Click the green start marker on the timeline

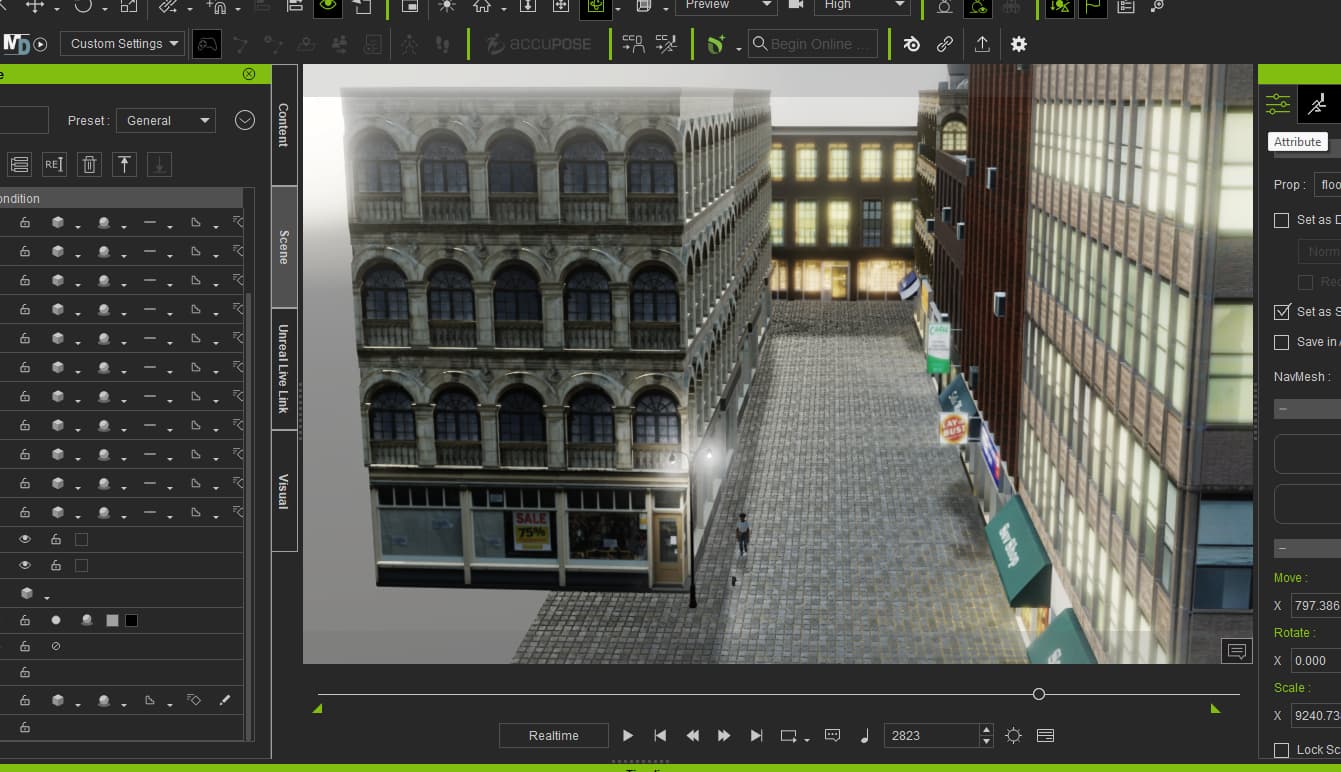(317, 709)
